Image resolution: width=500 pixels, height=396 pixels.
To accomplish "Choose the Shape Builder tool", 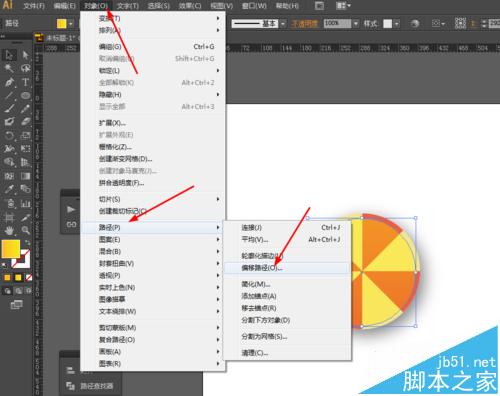I will tap(9, 162).
